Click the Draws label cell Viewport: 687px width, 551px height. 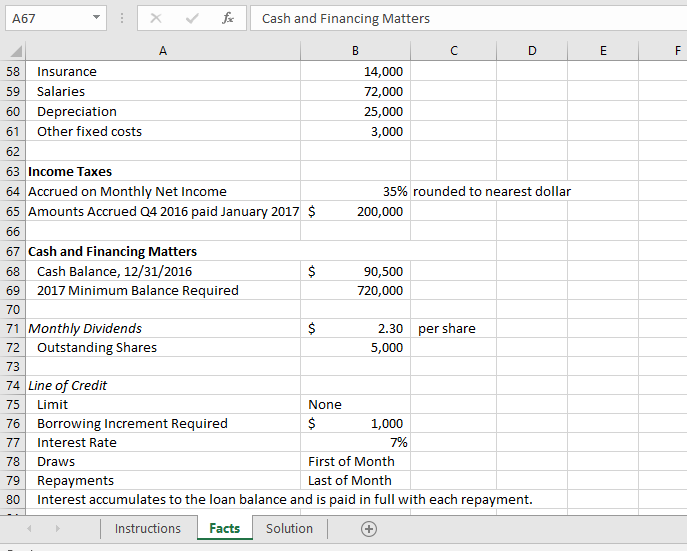pyautogui.click(x=163, y=461)
